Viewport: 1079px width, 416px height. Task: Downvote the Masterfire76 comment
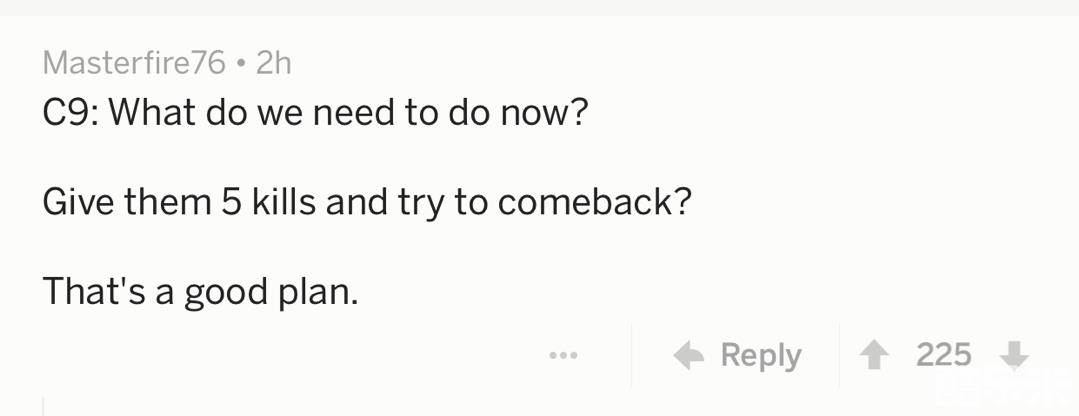click(1013, 355)
